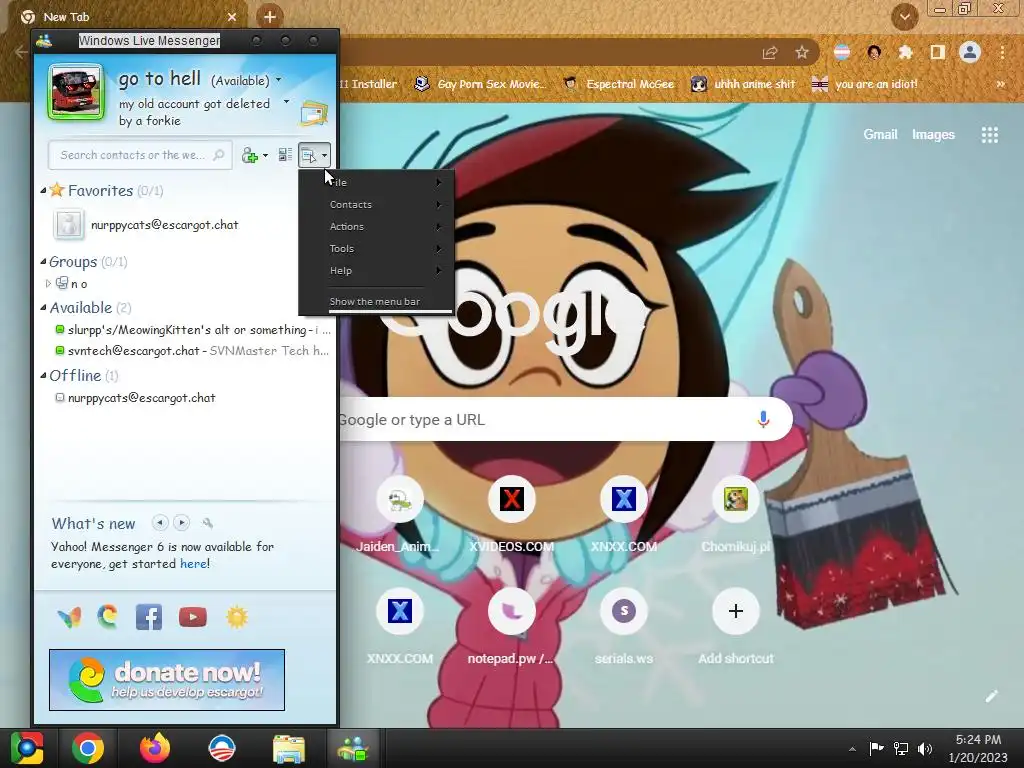This screenshot has height=768, width=1024.
Task: Select Show the menu bar
Action: [376, 302]
